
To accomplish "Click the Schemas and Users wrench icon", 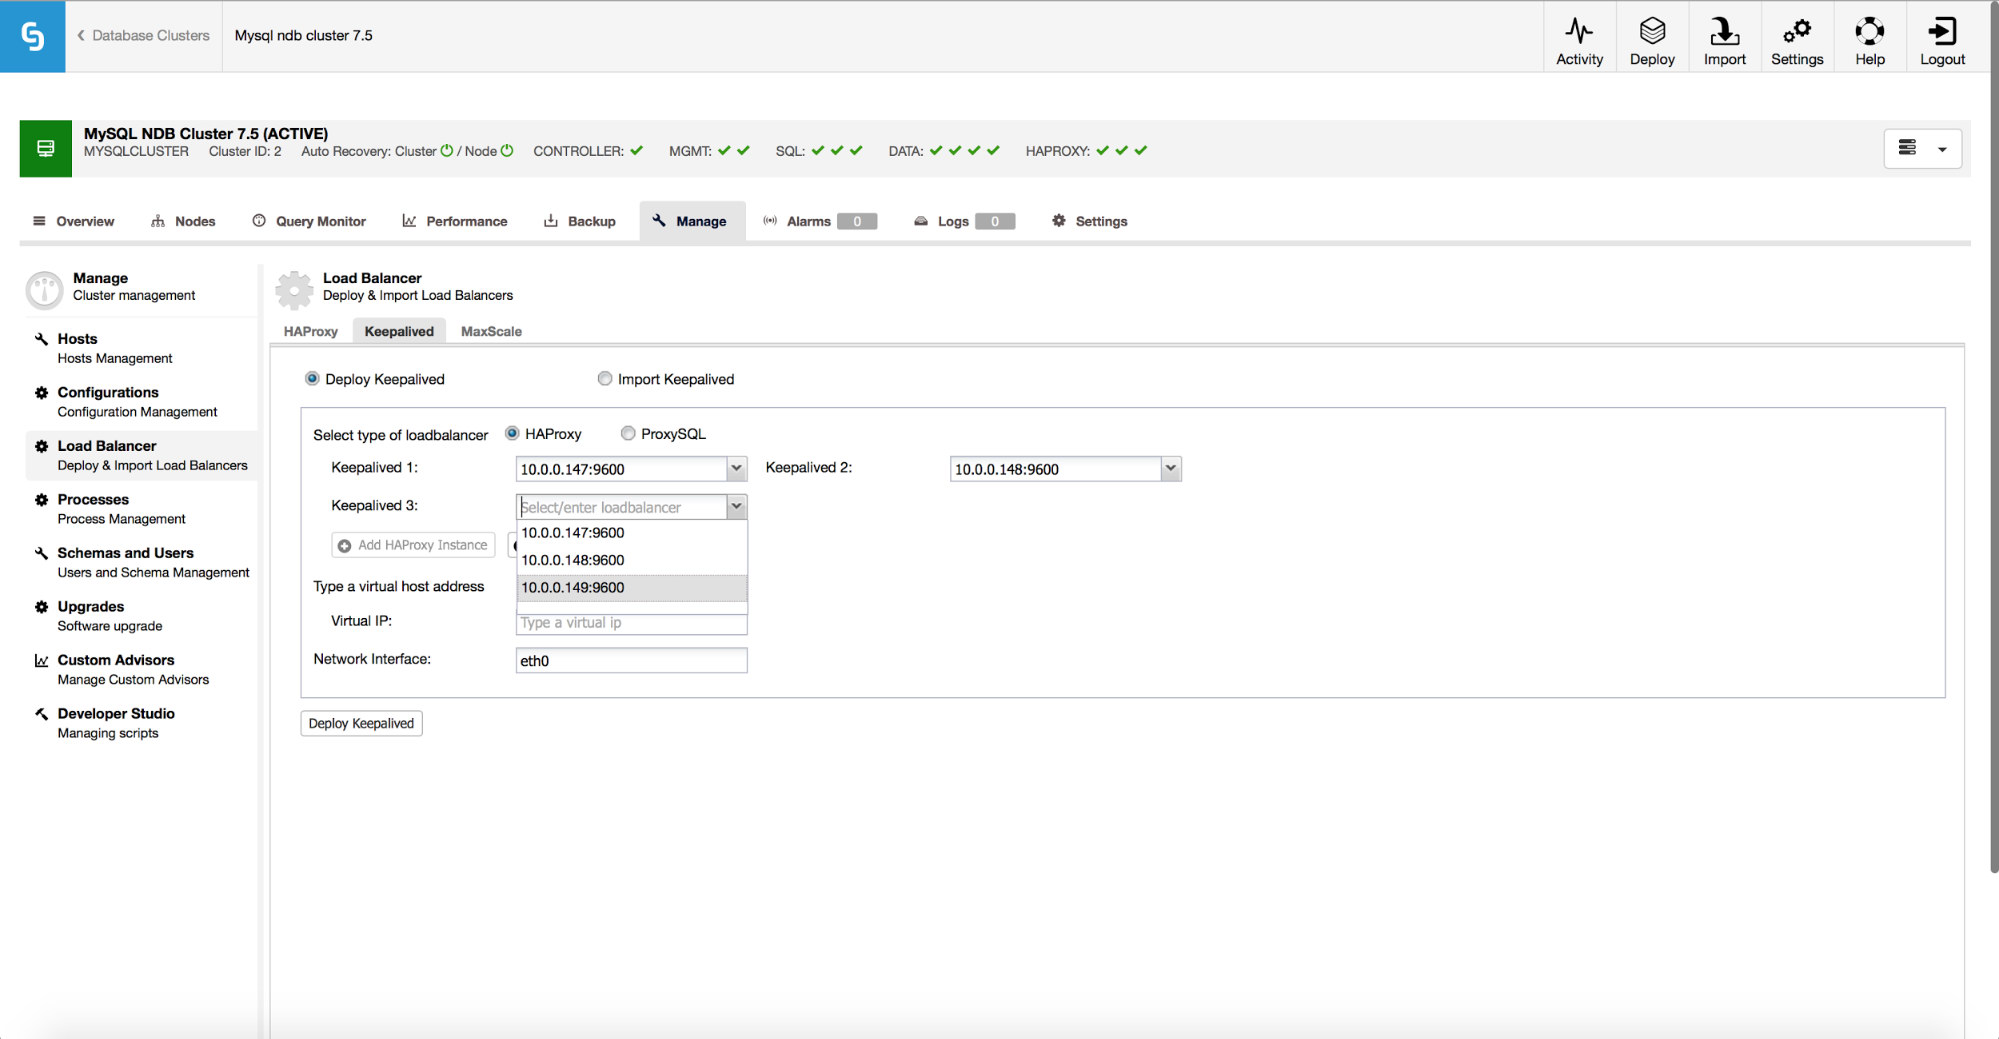I will click(x=41, y=553).
